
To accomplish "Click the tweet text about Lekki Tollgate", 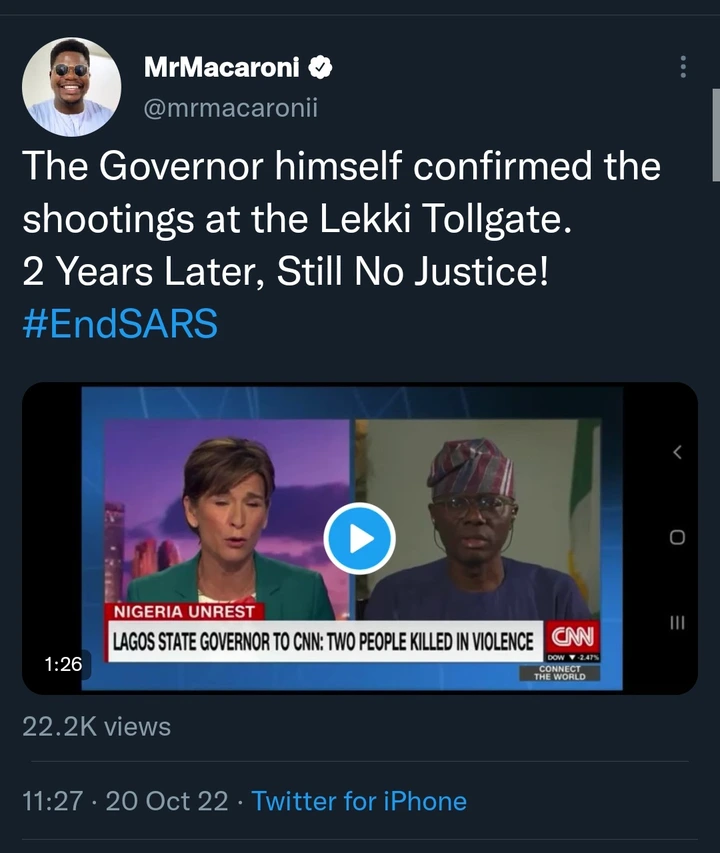I will click(x=340, y=218).
